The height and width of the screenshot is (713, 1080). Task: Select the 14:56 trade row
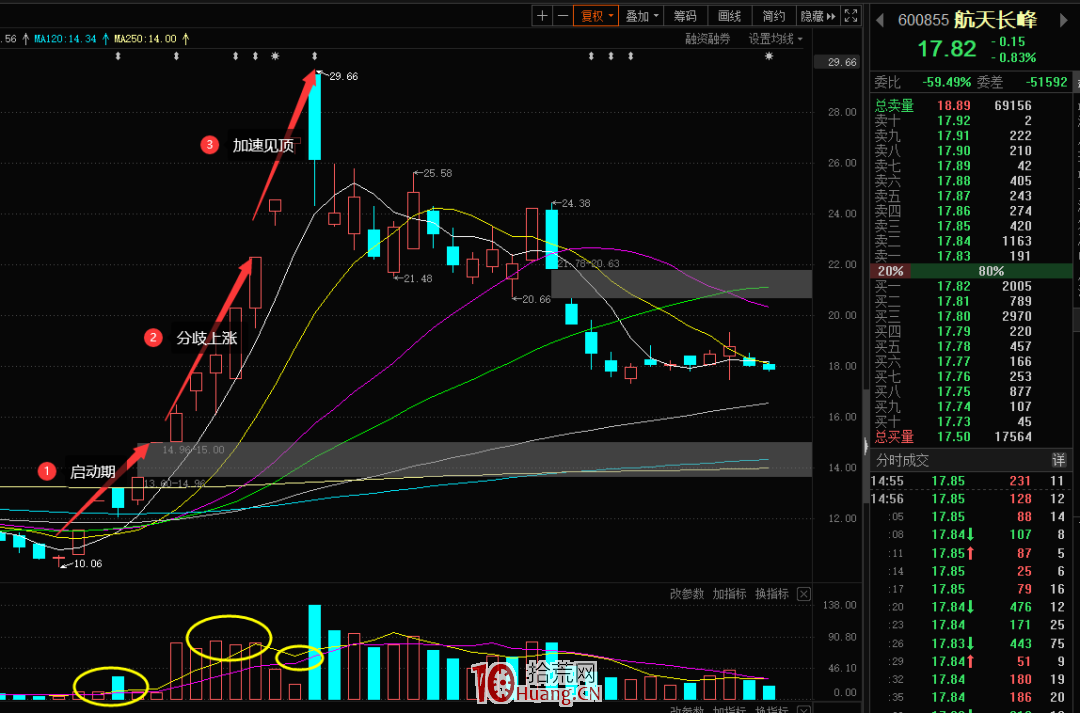tap(970, 499)
